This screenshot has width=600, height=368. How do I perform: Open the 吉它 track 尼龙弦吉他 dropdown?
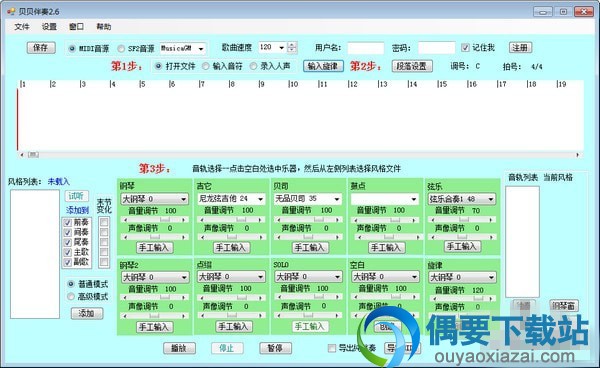coord(231,199)
